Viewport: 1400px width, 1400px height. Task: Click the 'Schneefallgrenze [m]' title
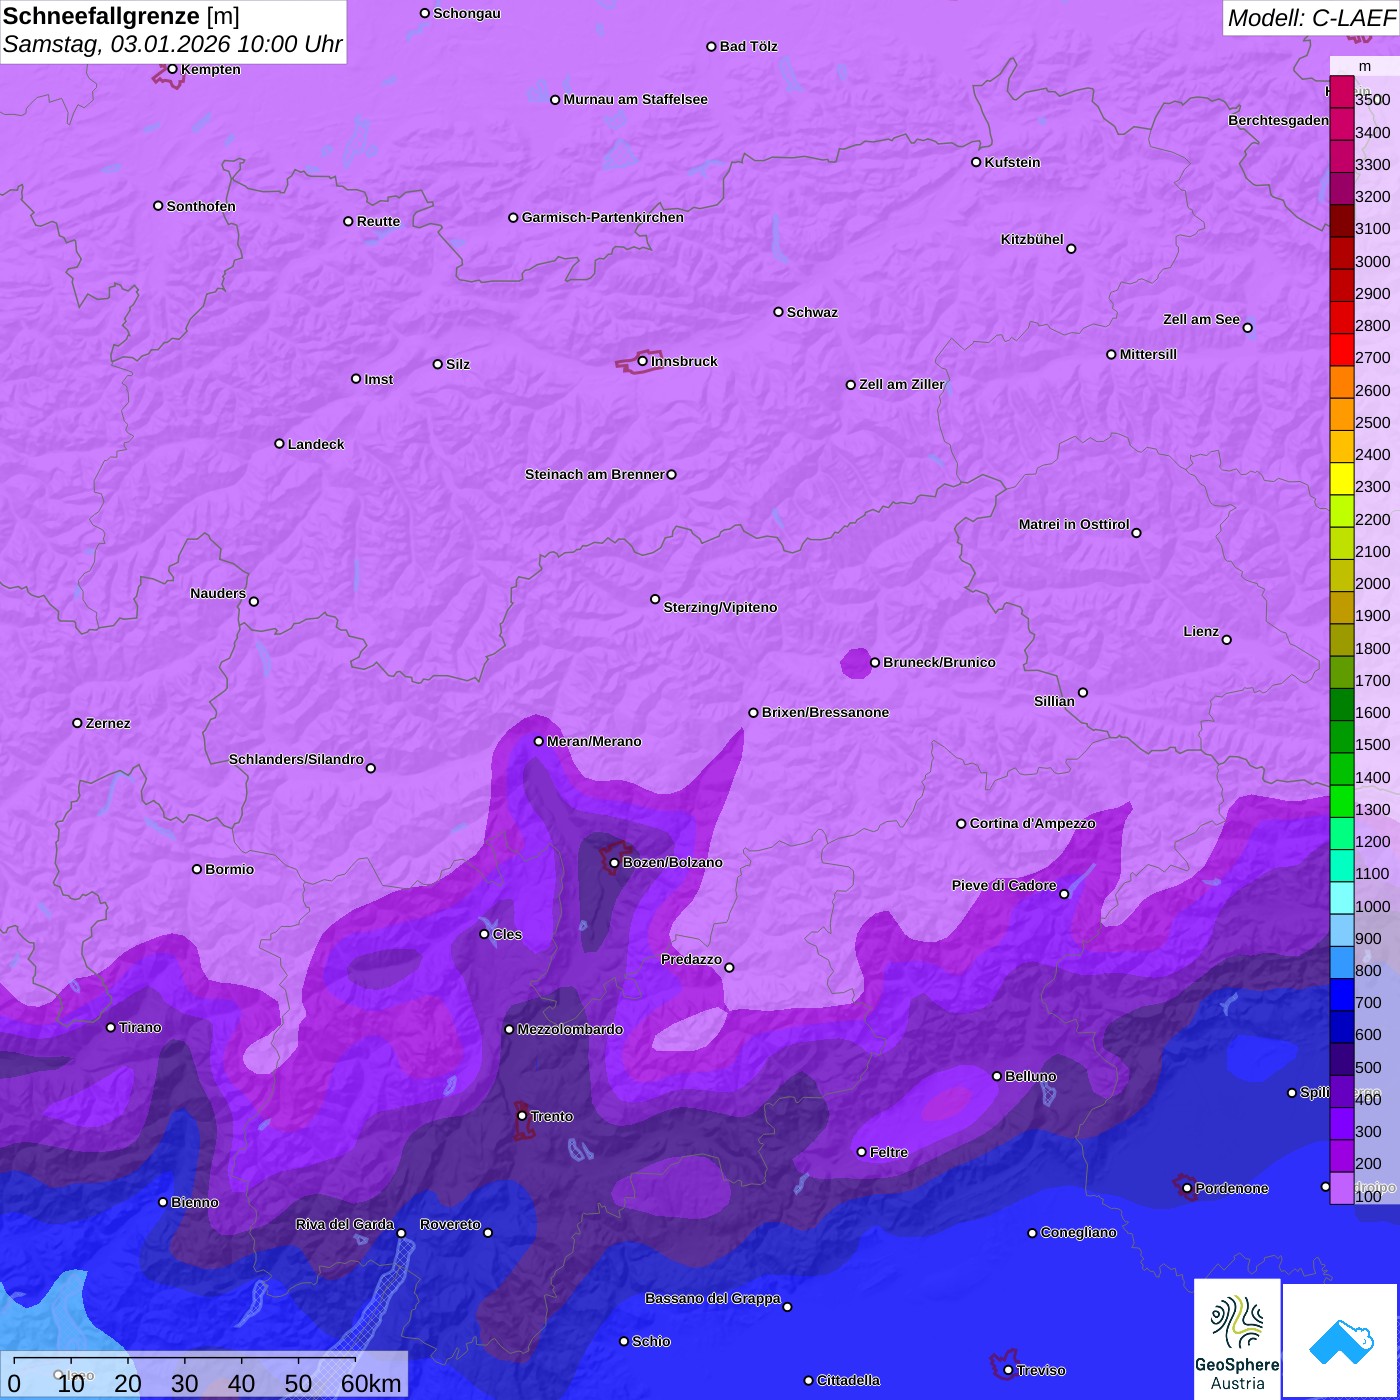tap(121, 16)
